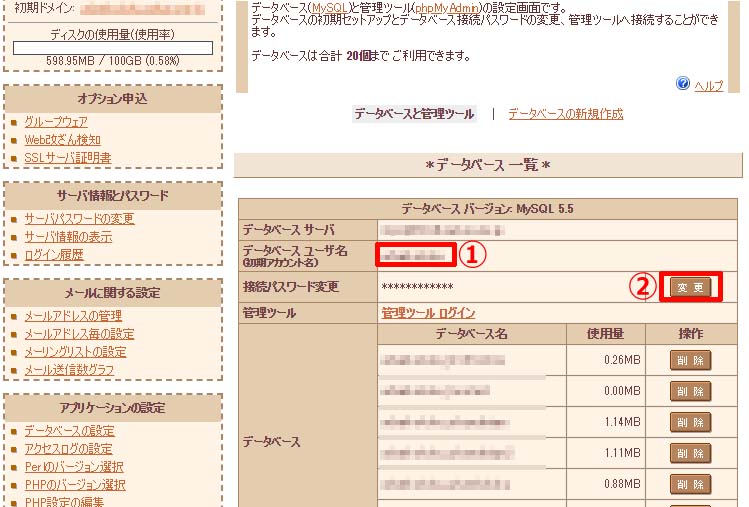
Task: Click 削除 for the 1.11MB database
Action: click(x=690, y=453)
